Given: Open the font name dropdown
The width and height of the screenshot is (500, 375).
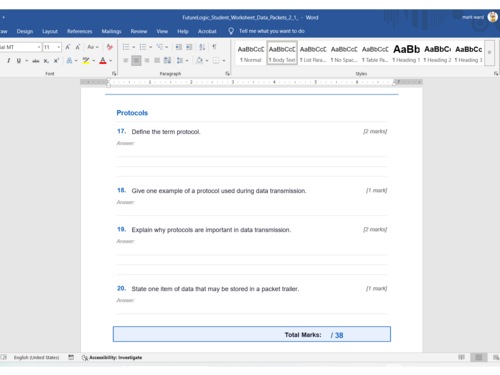Looking at the screenshot, I should coord(39,47).
